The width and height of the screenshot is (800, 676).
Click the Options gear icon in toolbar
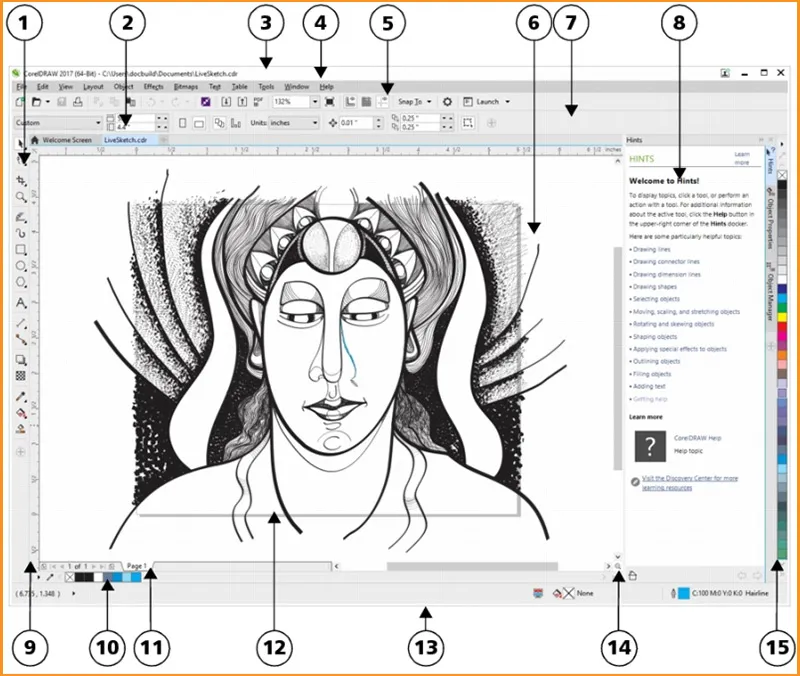(447, 102)
